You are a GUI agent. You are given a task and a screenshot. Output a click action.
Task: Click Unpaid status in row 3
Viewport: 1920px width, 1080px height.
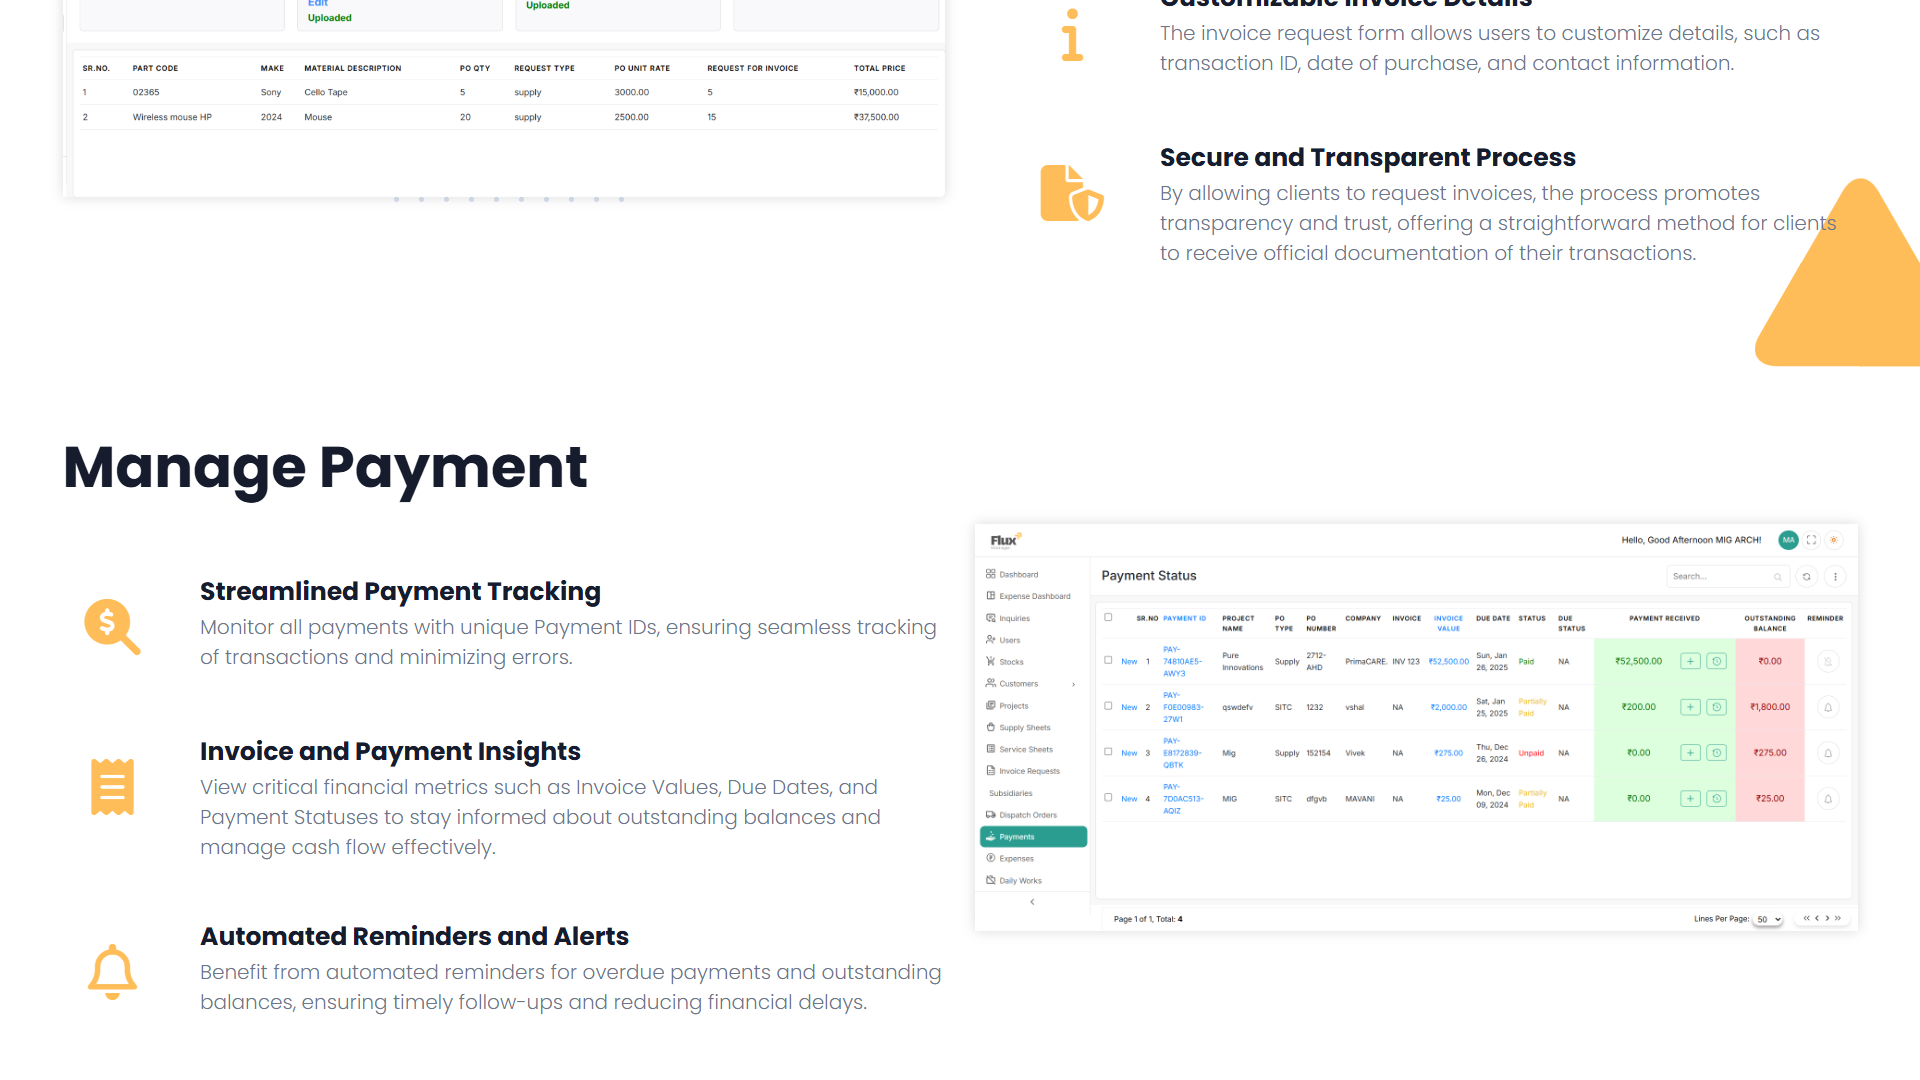1531,754
